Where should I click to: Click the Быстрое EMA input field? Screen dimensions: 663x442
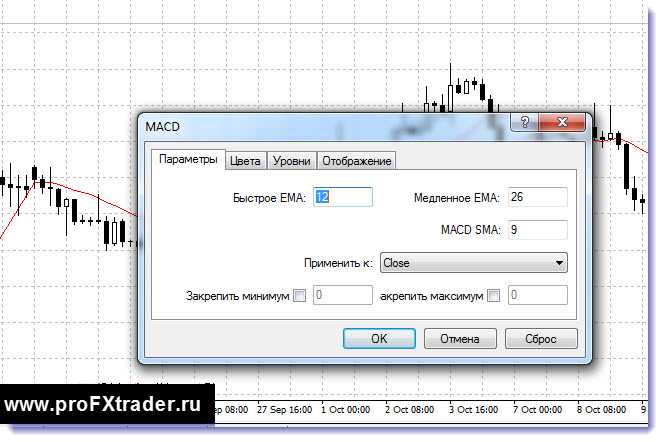(343, 197)
